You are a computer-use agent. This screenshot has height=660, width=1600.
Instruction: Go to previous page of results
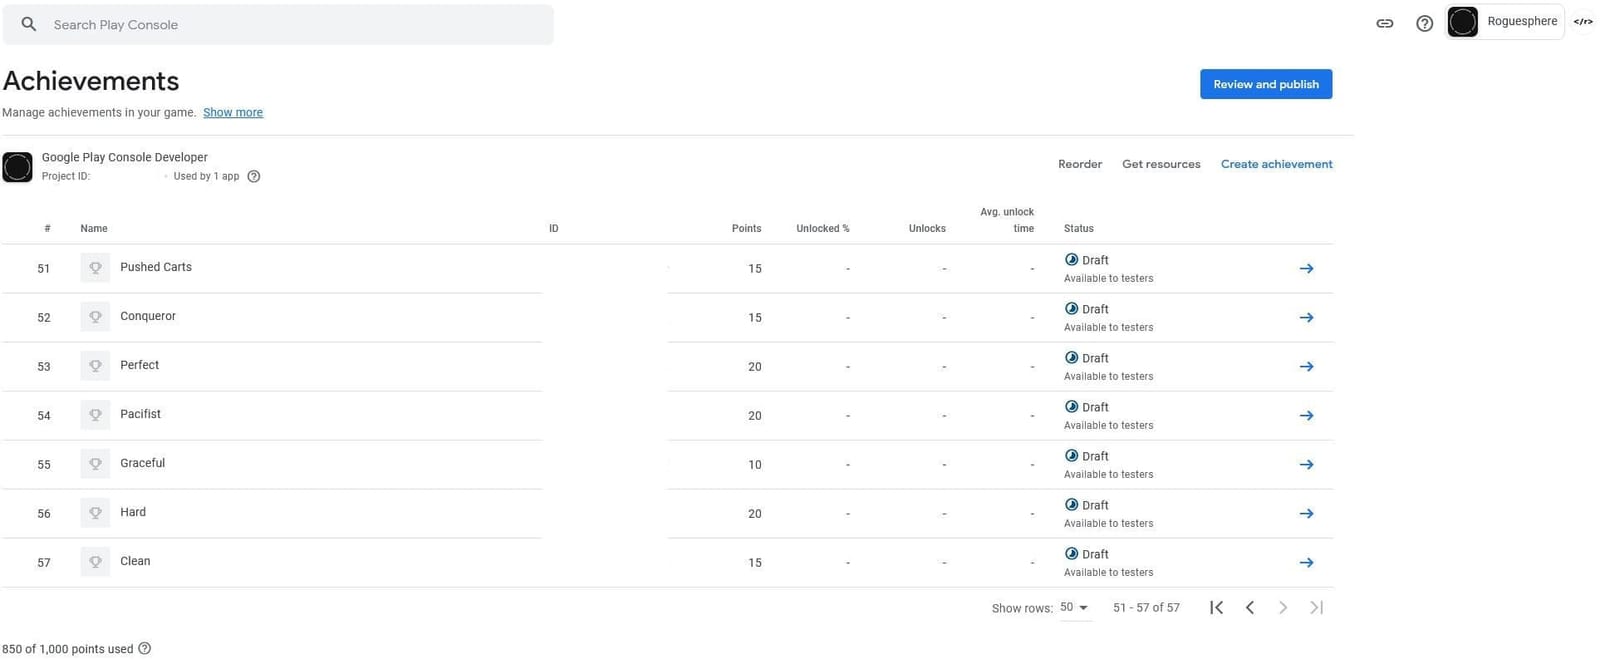coord(1250,607)
